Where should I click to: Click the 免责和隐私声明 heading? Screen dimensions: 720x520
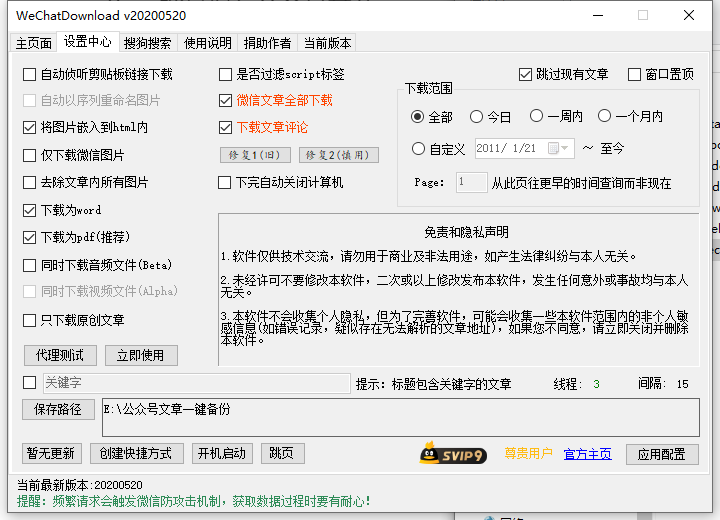(466, 232)
